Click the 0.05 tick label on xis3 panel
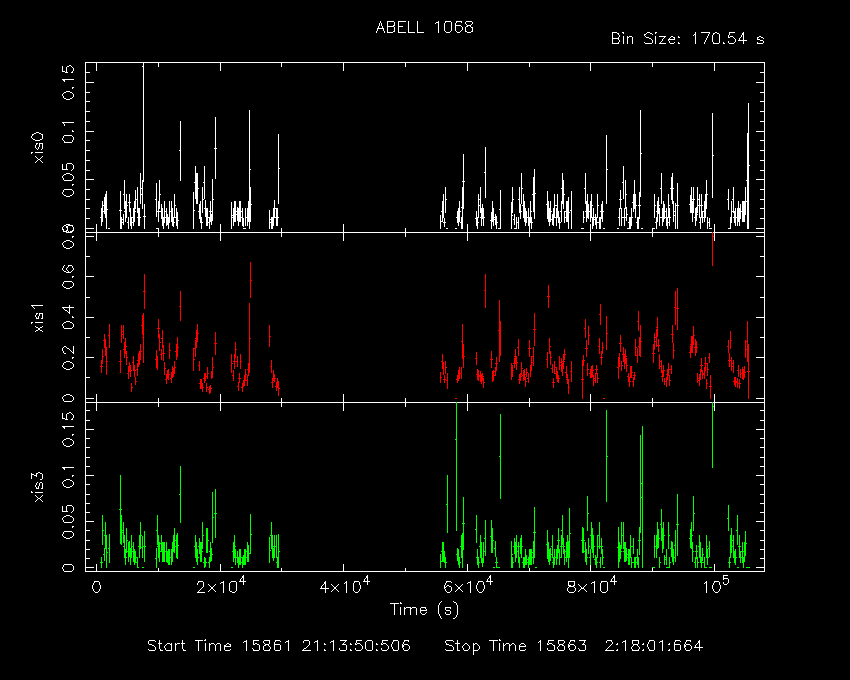The height and width of the screenshot is (680, 850). tap(69, 521)
